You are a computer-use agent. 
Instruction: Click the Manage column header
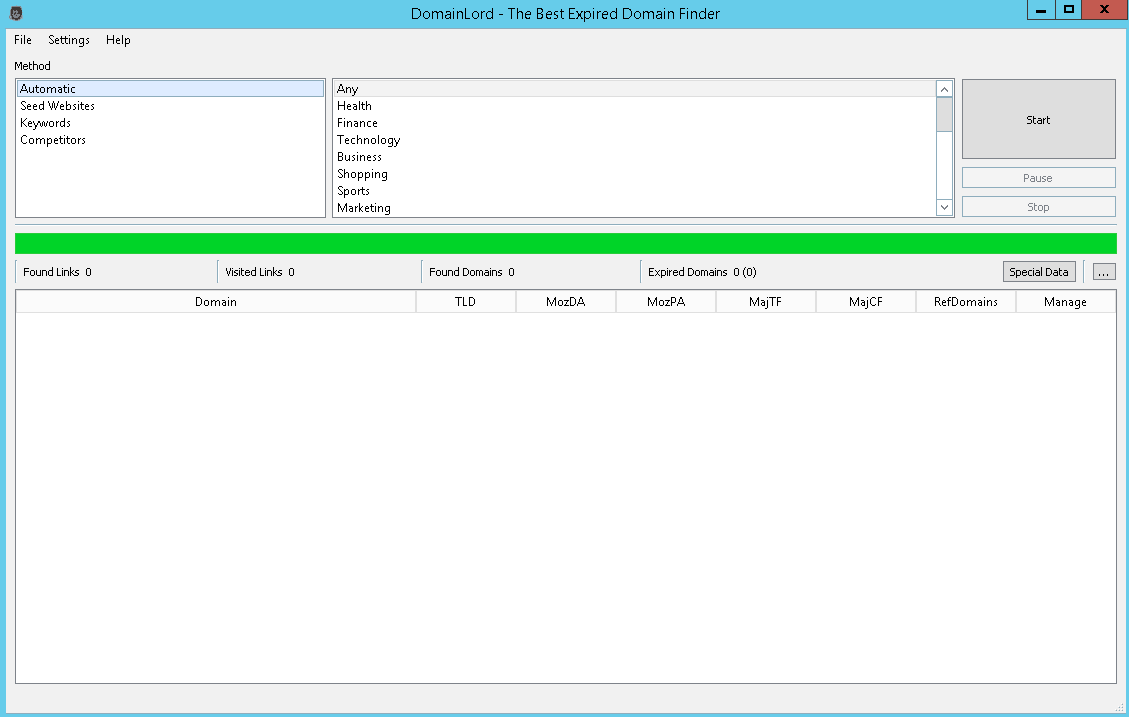click(1066, 302)
